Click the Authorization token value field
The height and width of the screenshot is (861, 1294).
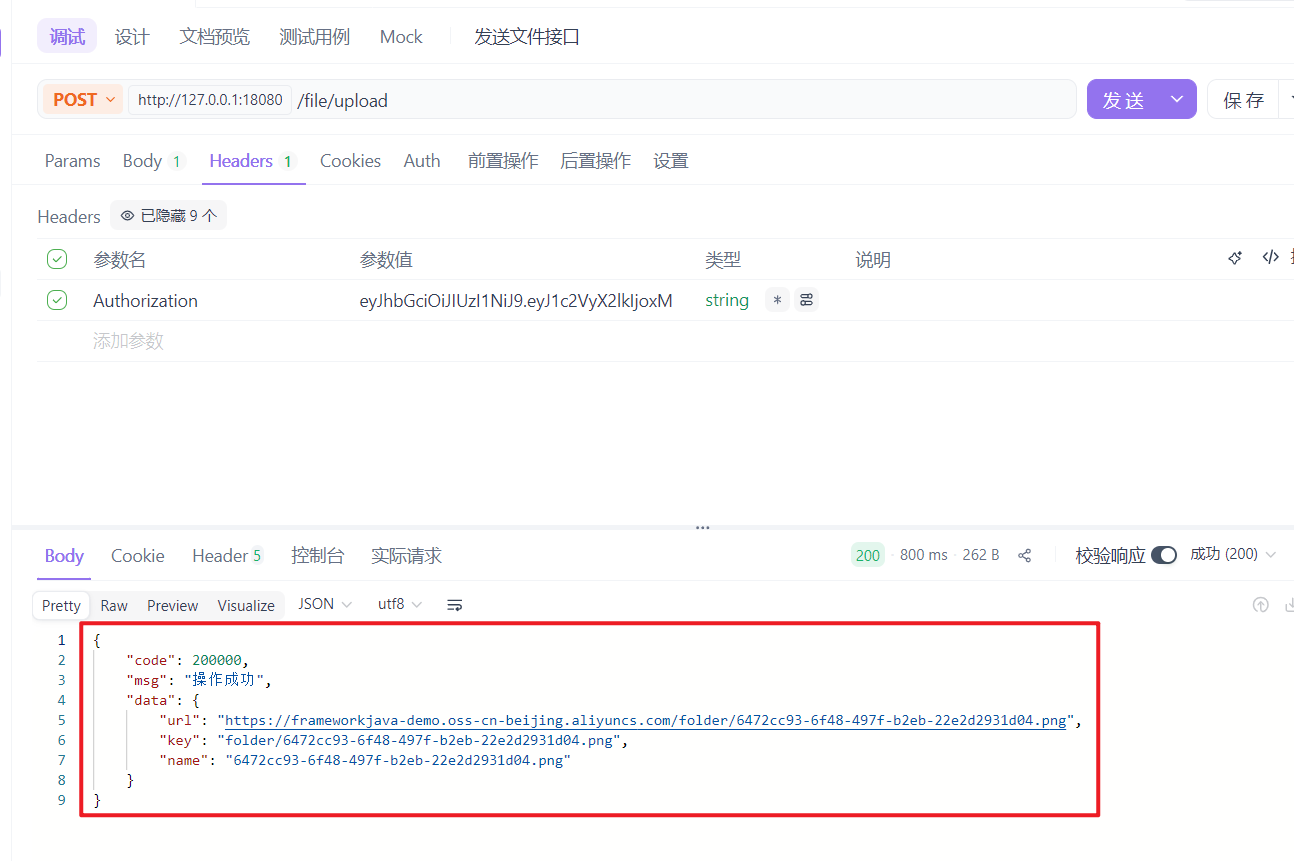click(x=516, y=300)
